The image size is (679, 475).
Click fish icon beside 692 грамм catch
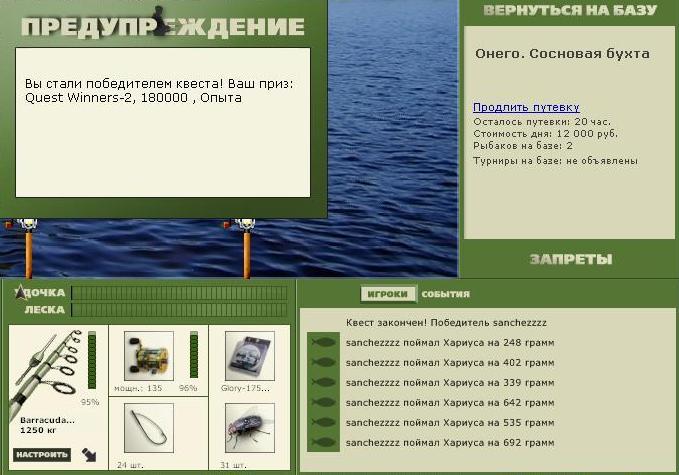(323, 442)
